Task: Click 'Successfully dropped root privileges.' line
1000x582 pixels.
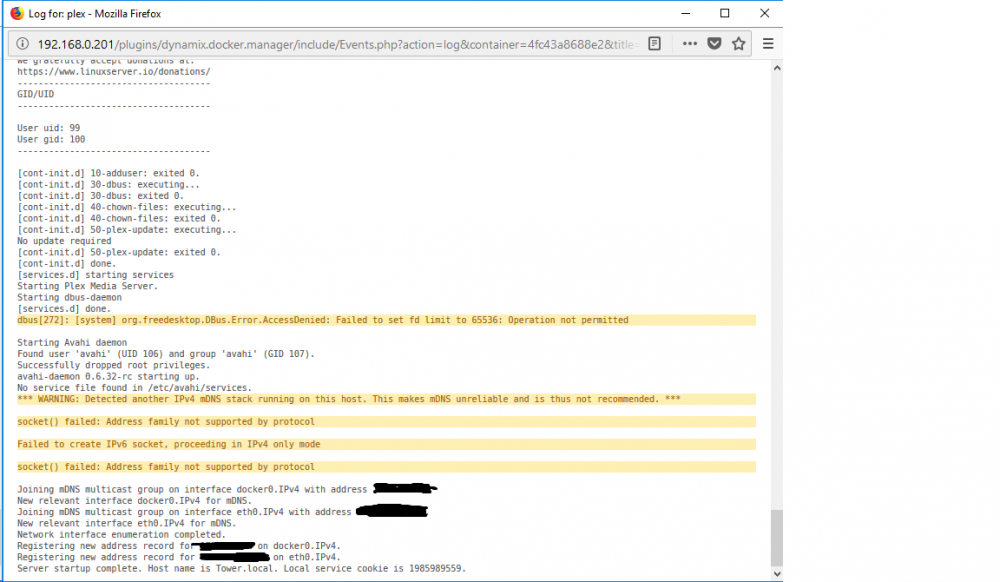Action: pos(114,366)
